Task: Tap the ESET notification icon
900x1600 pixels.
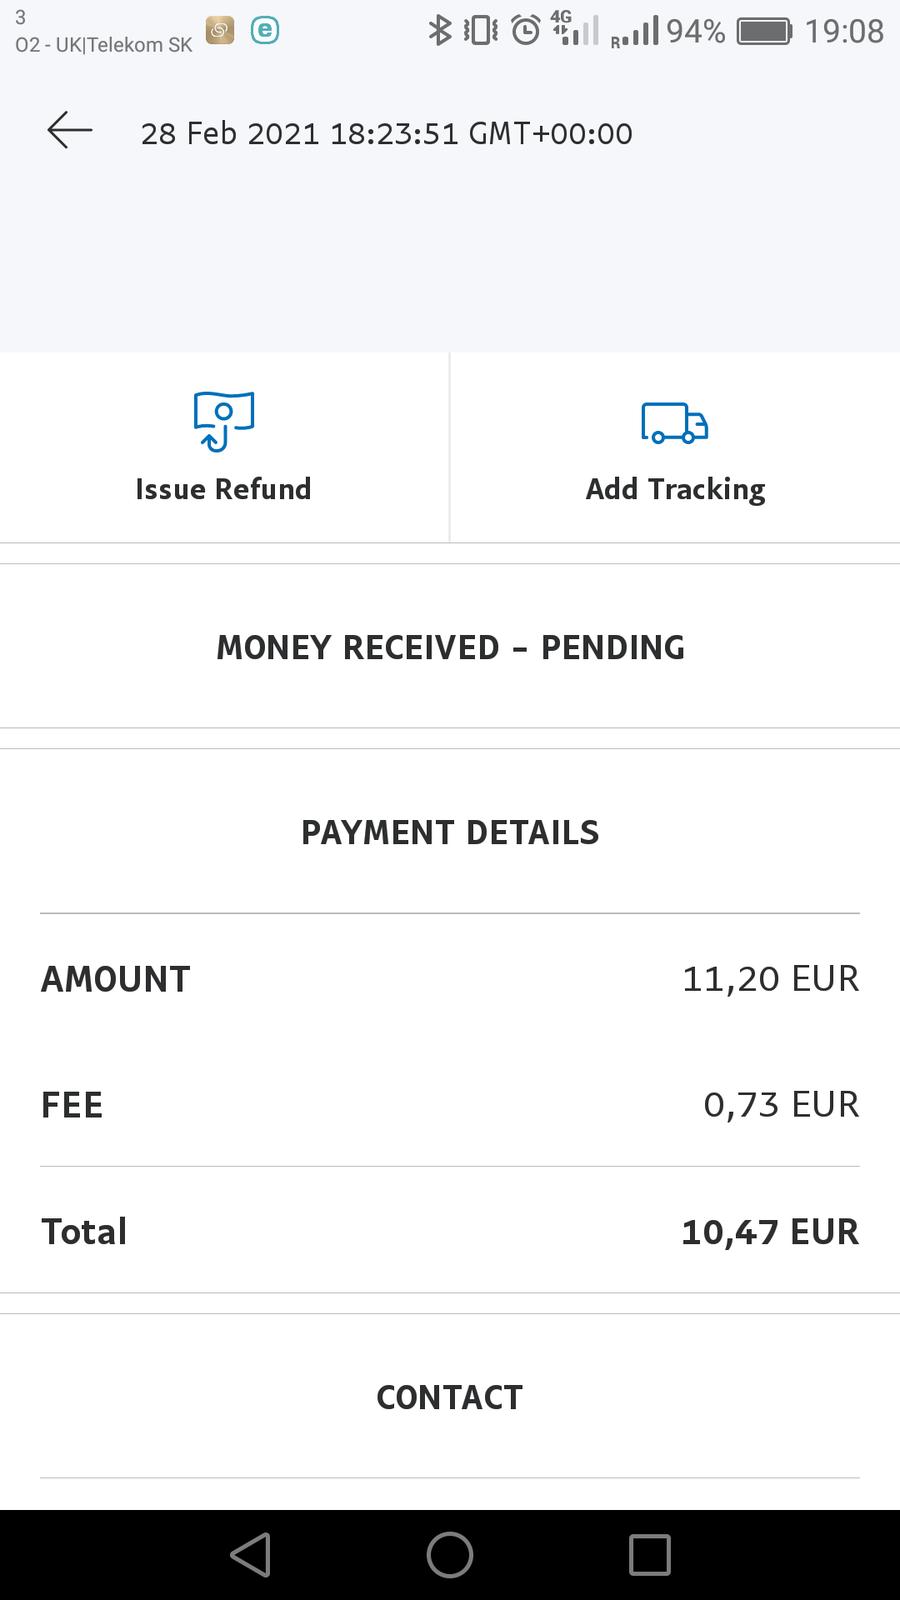Action: coord(264,31)
